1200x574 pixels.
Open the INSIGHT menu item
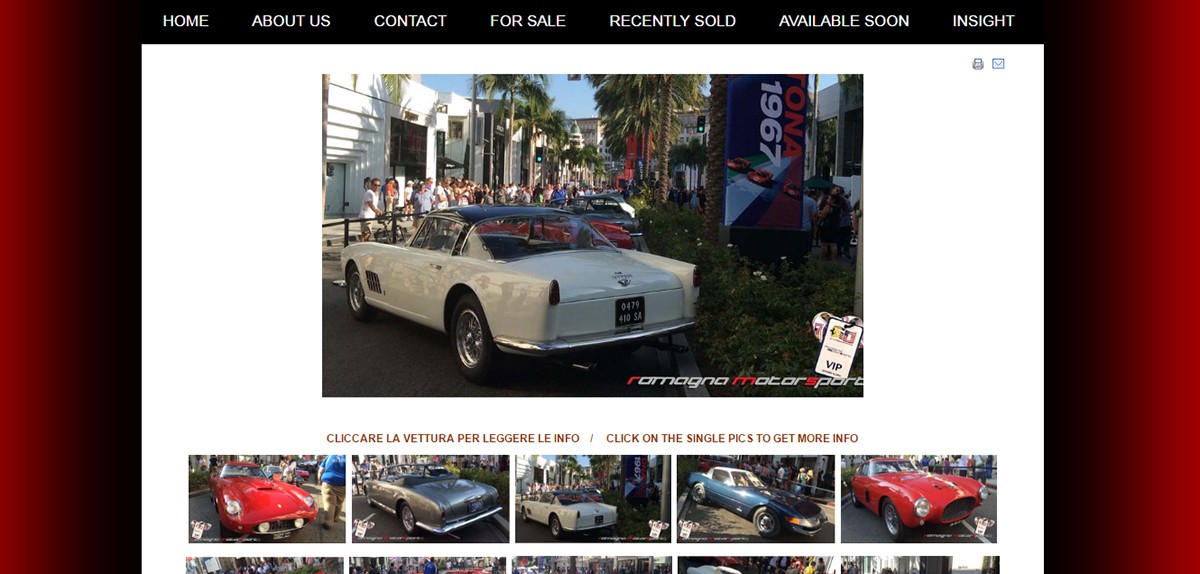(x=983, y=21)
